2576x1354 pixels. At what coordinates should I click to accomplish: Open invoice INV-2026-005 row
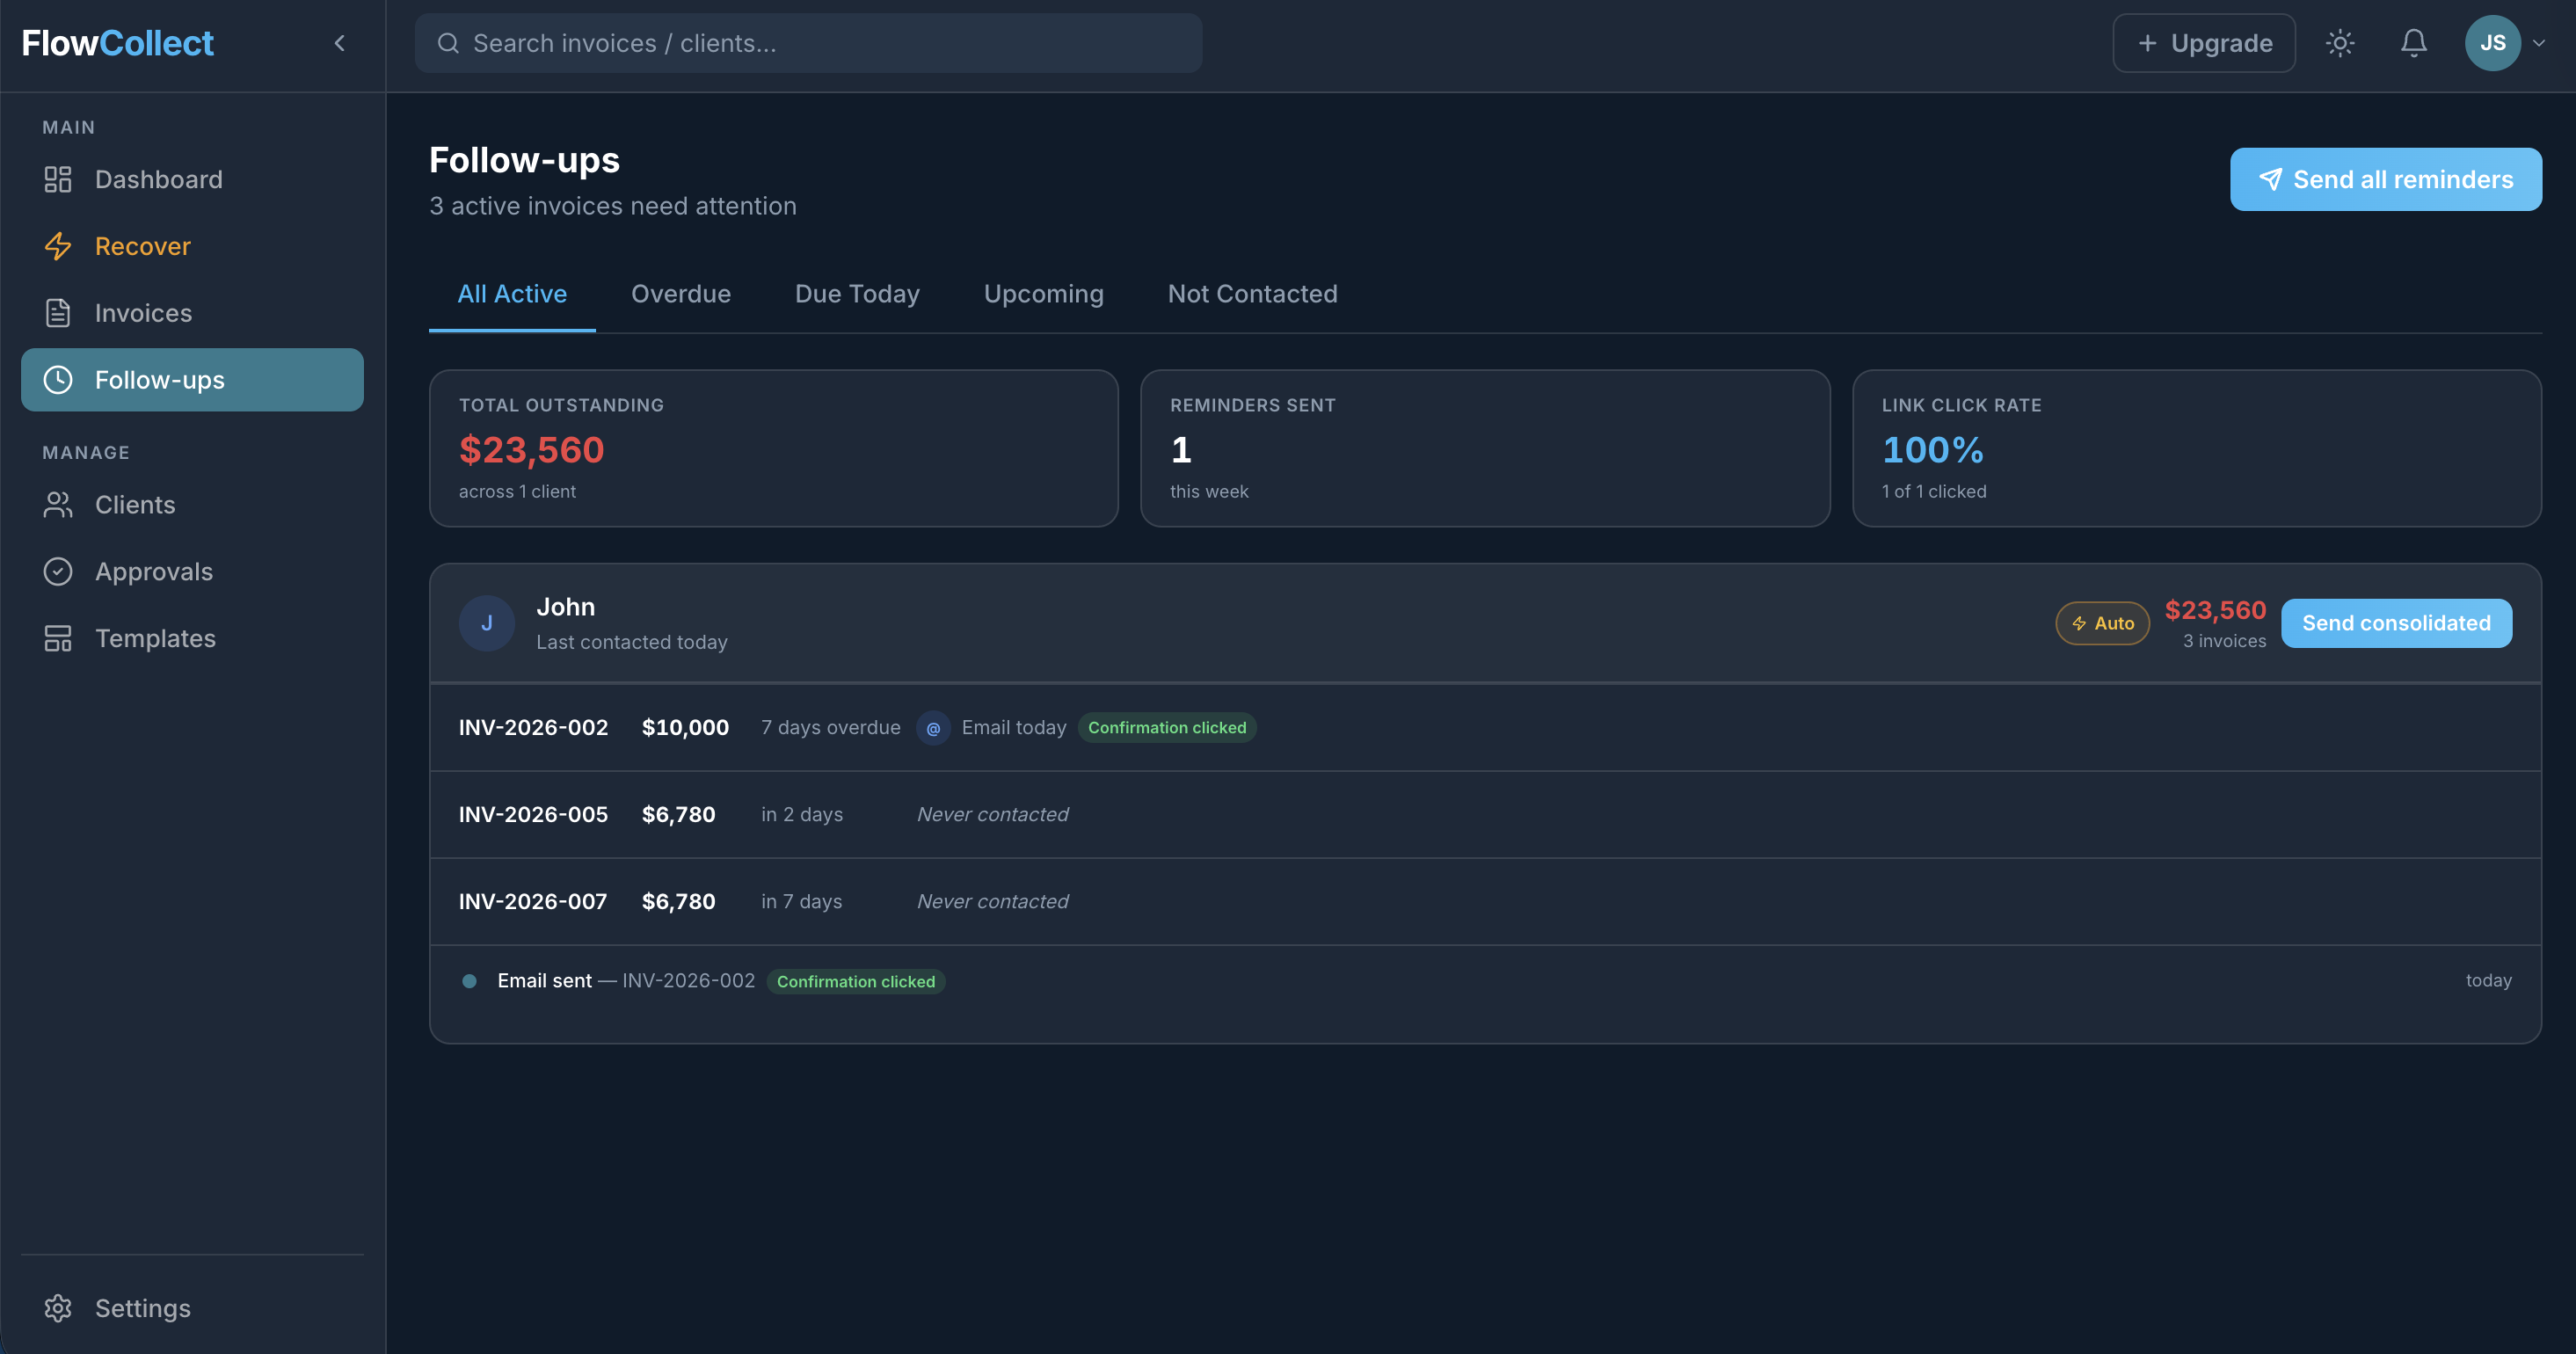[1485, 814]
